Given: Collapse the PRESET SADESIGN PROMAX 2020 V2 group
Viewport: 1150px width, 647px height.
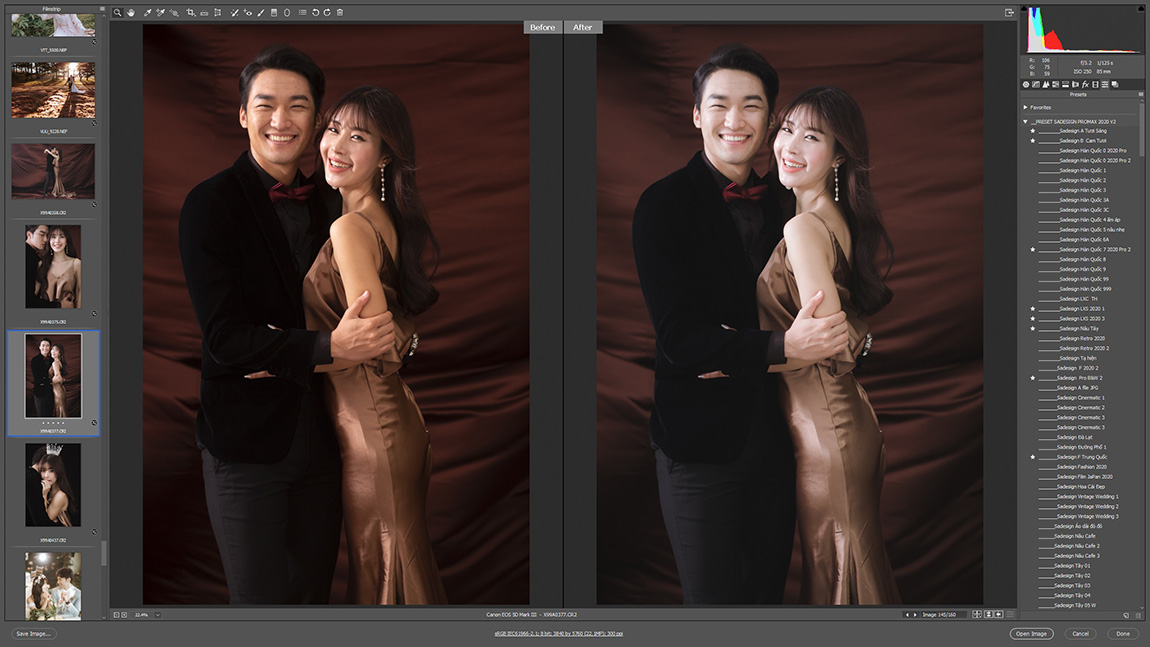Looking at the screenshot, I should point(1026,121).
